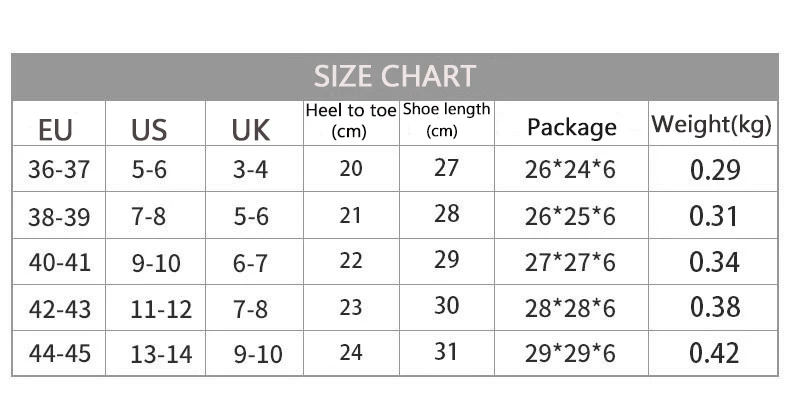This screenshot has height=408, width=790.
Task: Click the SIZE CHART title banner
Action: (x=394, y=77)
